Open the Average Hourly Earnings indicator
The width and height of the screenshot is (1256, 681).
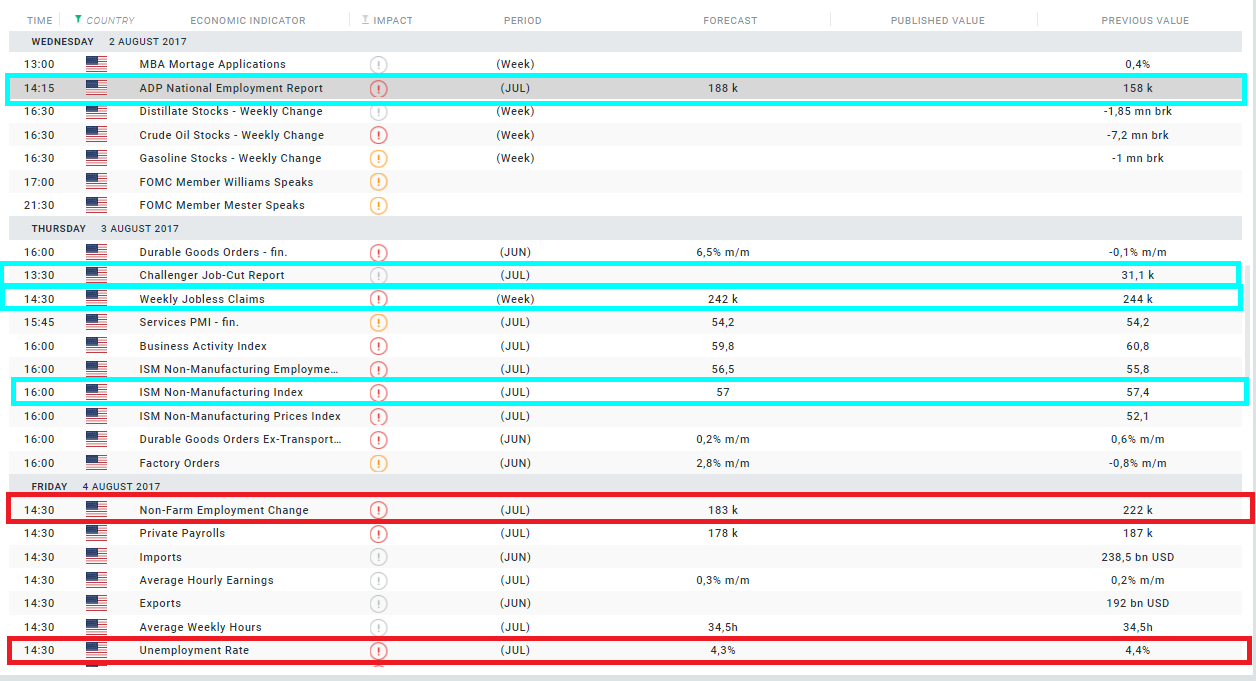click(x=206, y=580)
